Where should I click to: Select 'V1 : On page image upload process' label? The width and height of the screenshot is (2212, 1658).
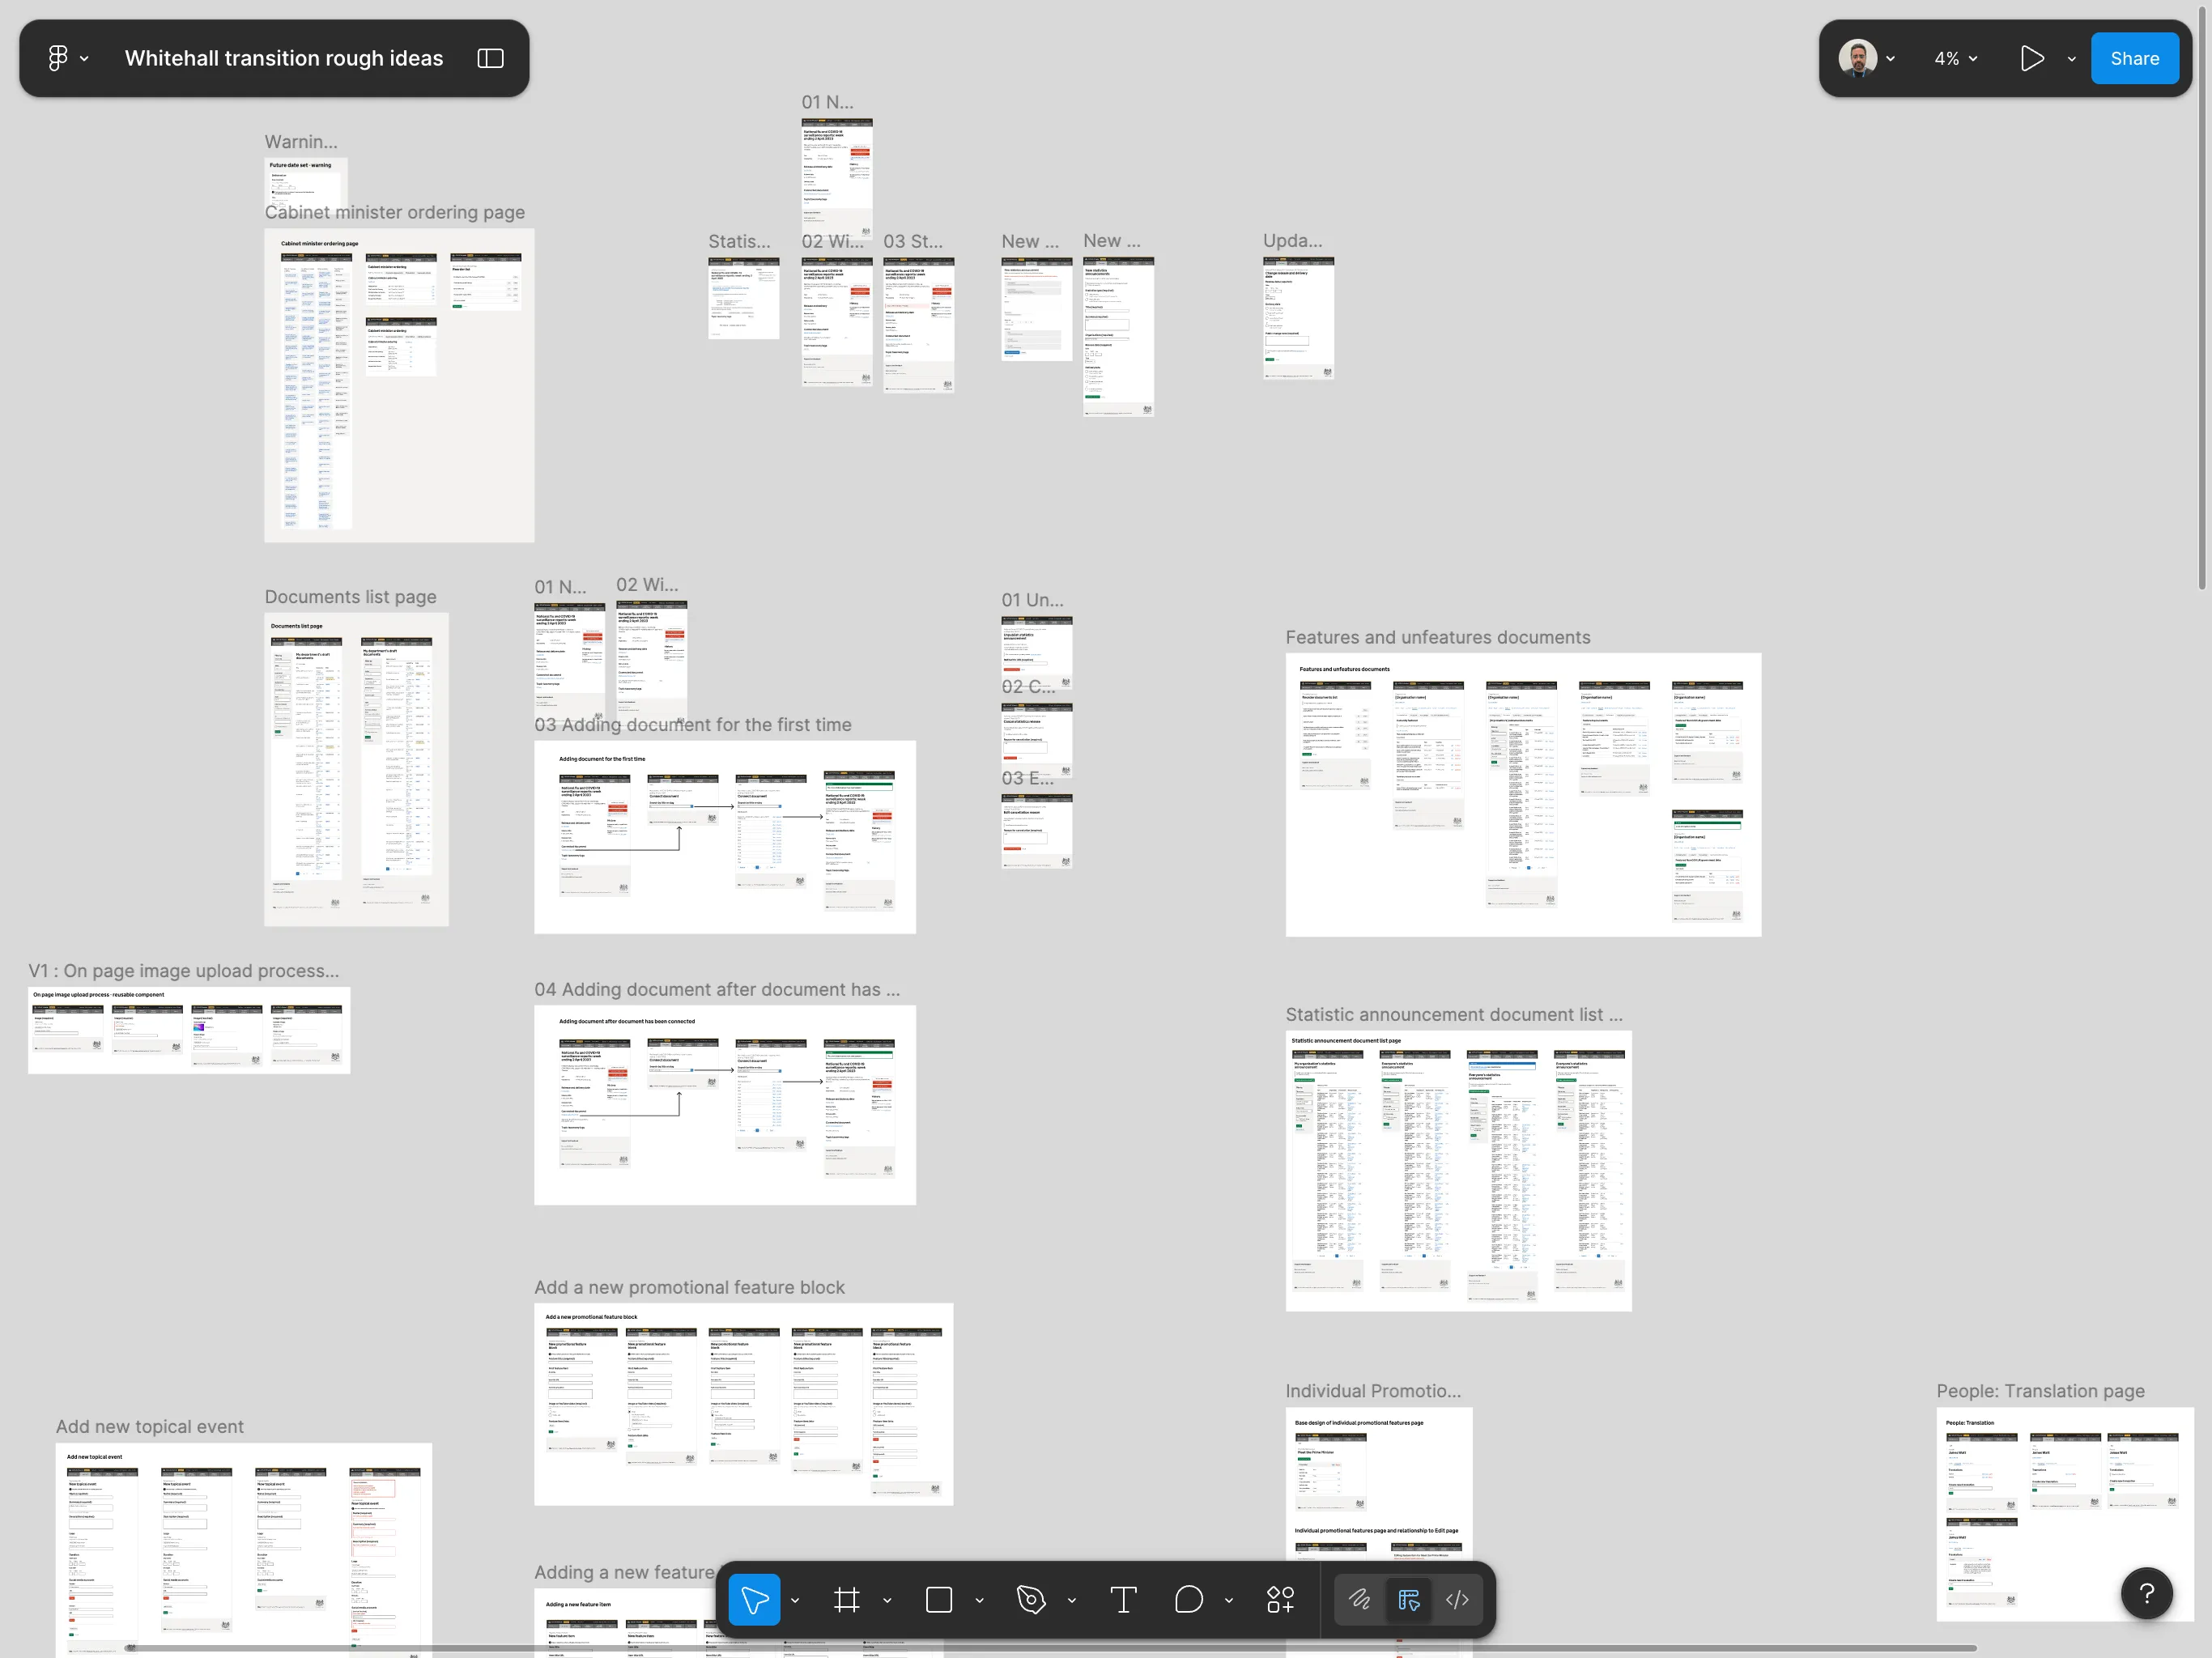point(183,970)
